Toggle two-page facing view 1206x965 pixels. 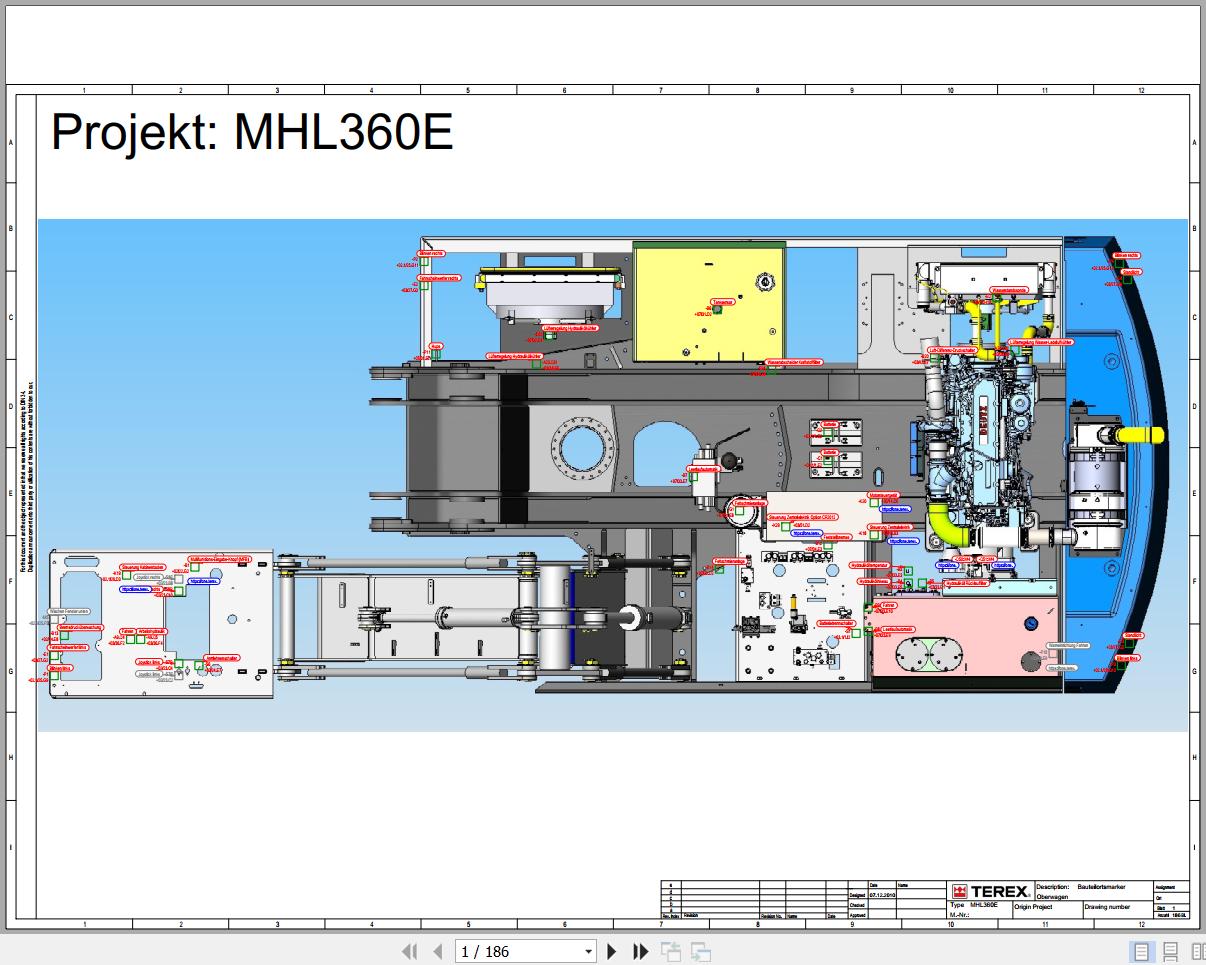coord(1195,951)
